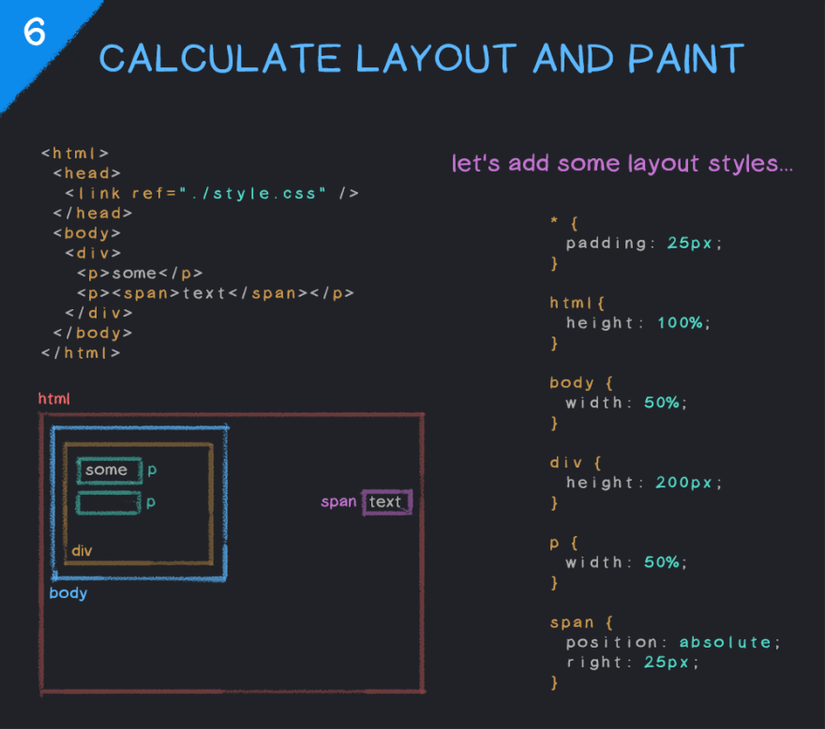This screenshot has height=729, width=825.
Task: Click the 'some' paragraph box
Action: point(109,470)
